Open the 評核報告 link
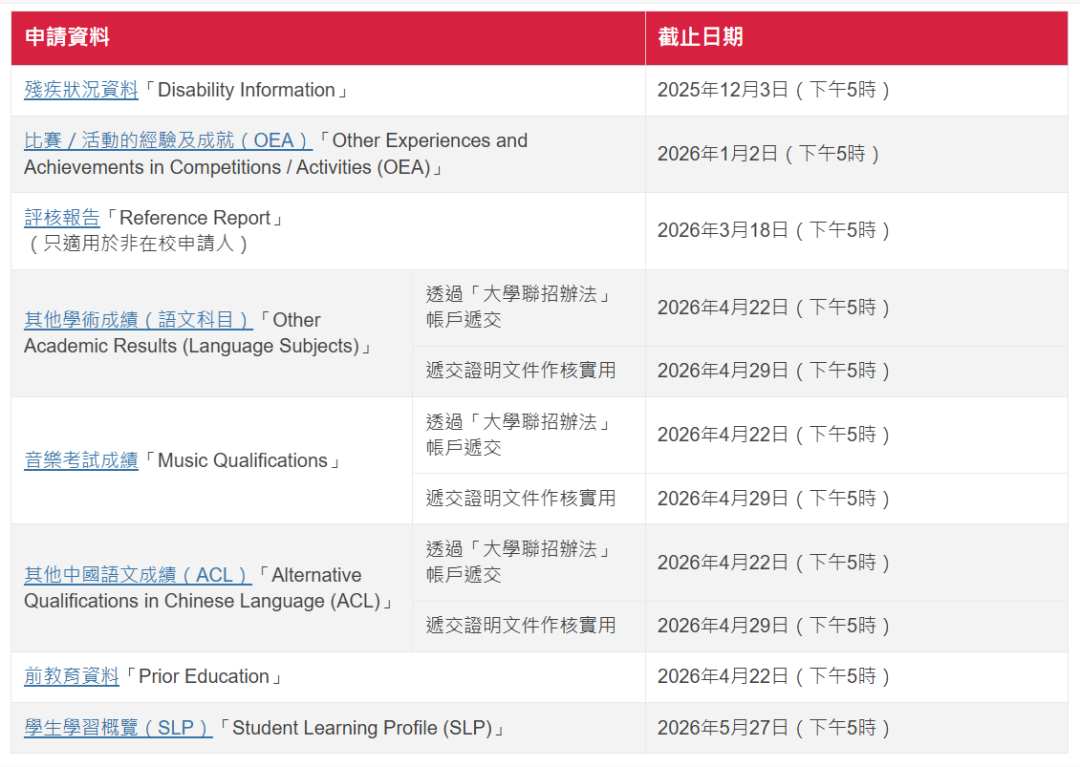 (62, 218)
